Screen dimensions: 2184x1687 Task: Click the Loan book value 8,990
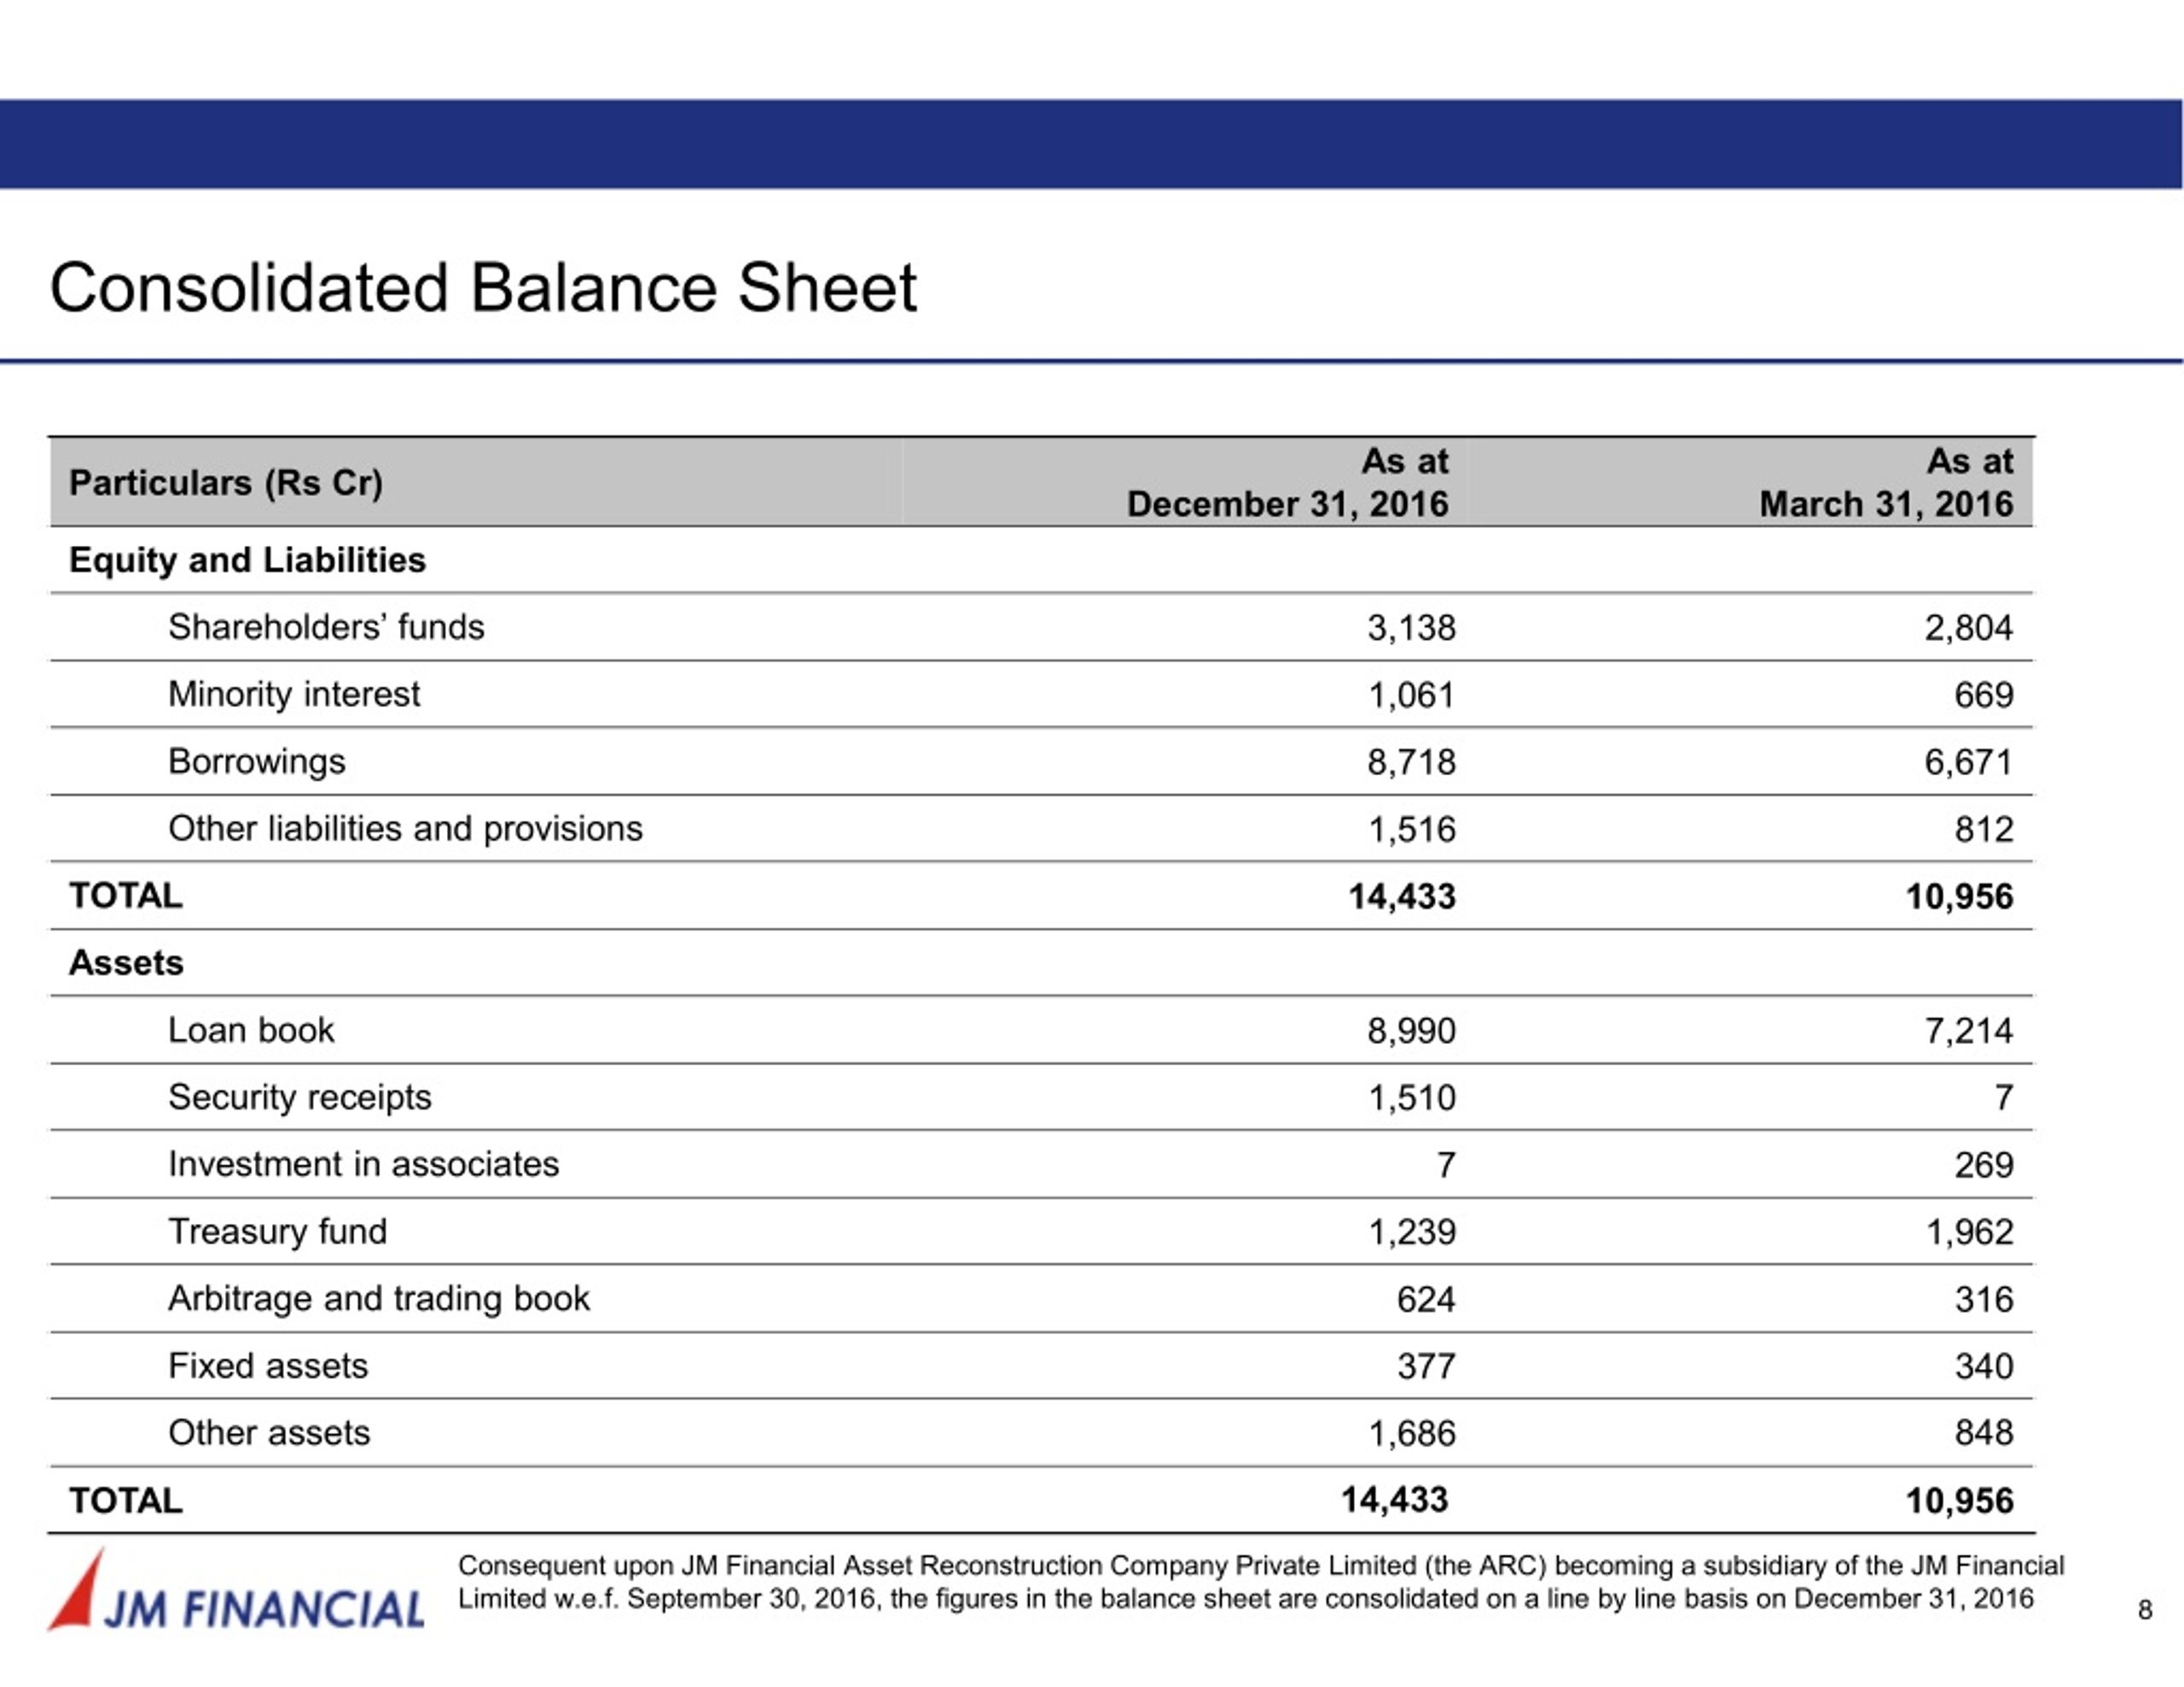(1411, 1031)
